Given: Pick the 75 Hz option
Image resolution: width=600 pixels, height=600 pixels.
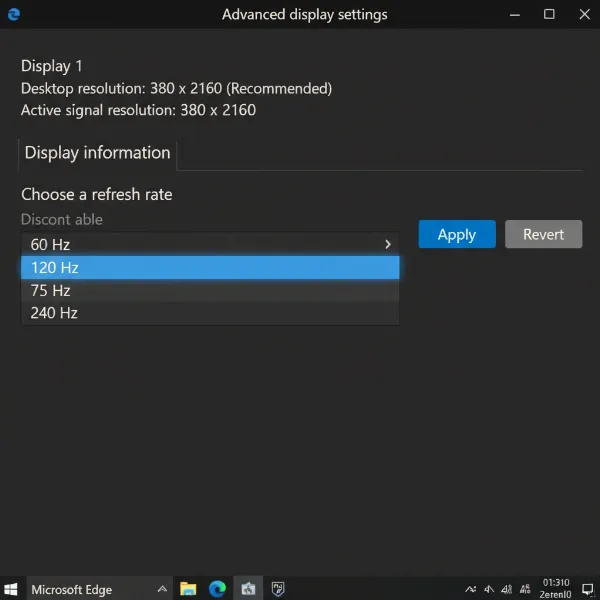Looking at the screenshot, I should pos(210,290).
